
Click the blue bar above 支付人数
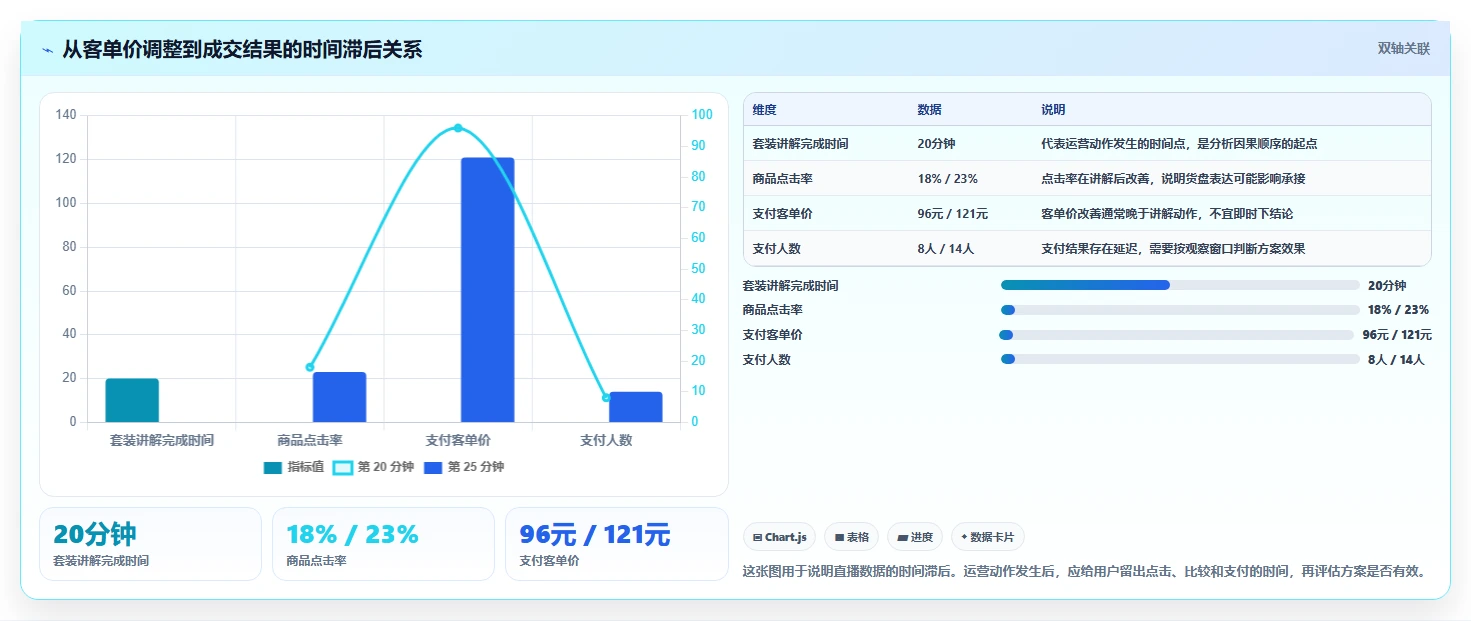[x=636, y=407]
